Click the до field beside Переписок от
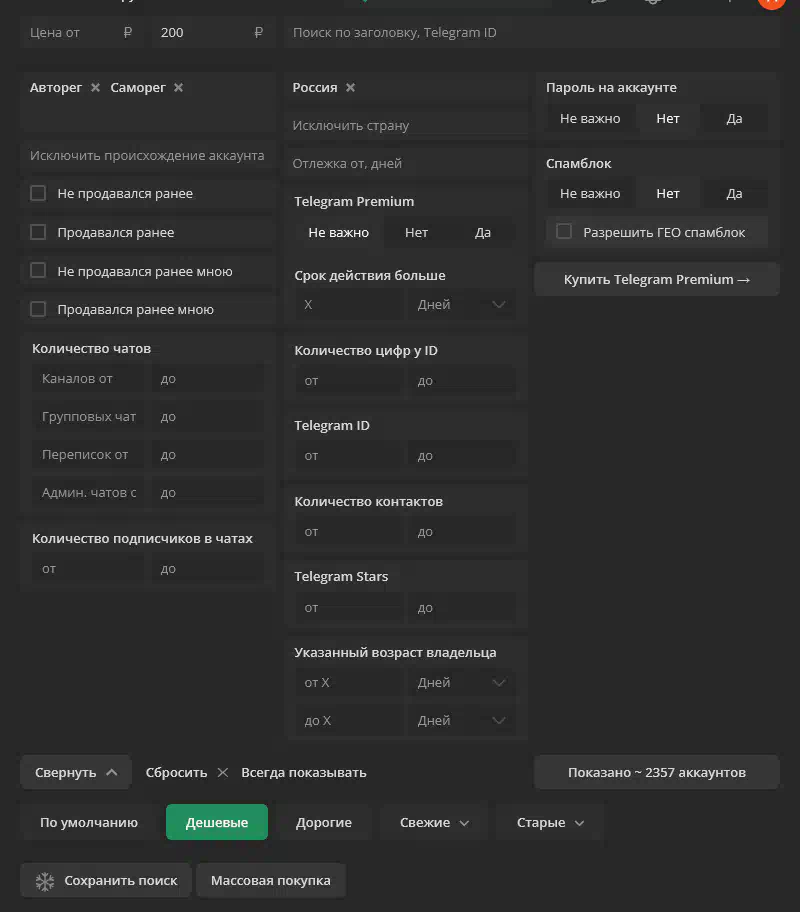This screenshot has height=912, width=800. tap(208, 455)
